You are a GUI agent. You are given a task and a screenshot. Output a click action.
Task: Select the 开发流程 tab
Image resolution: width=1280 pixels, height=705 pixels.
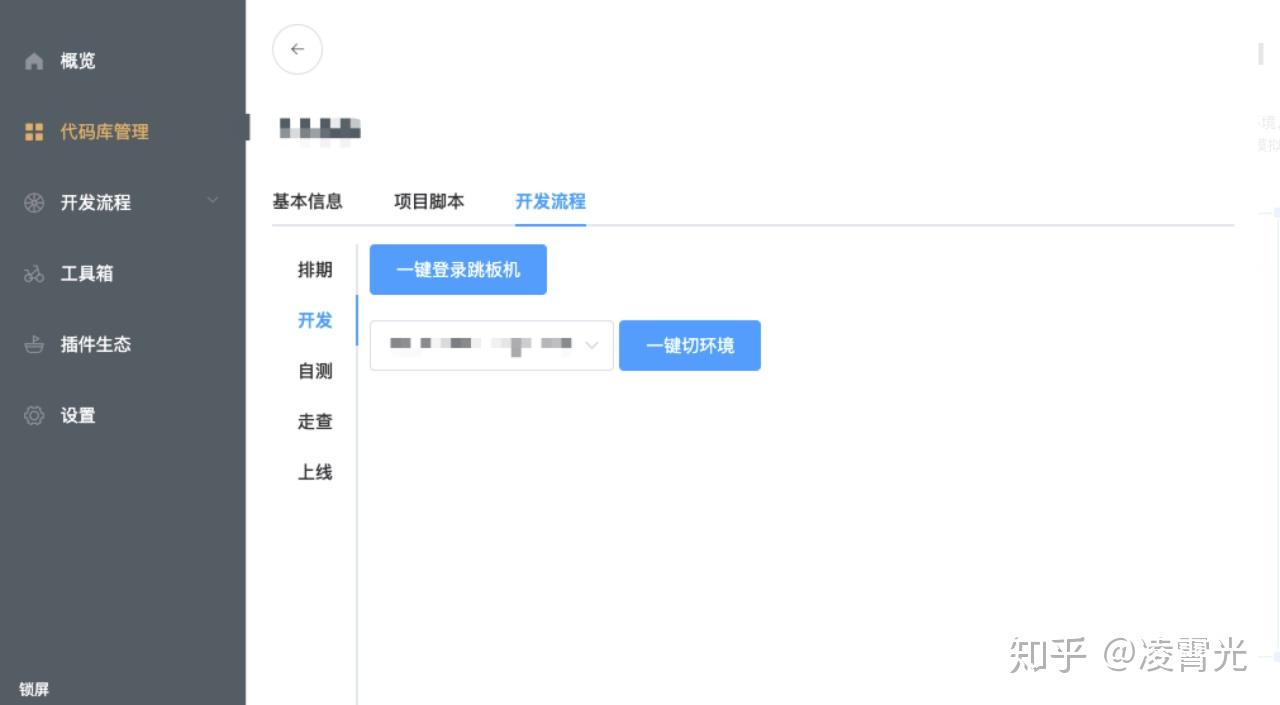[x=549, y=201]
